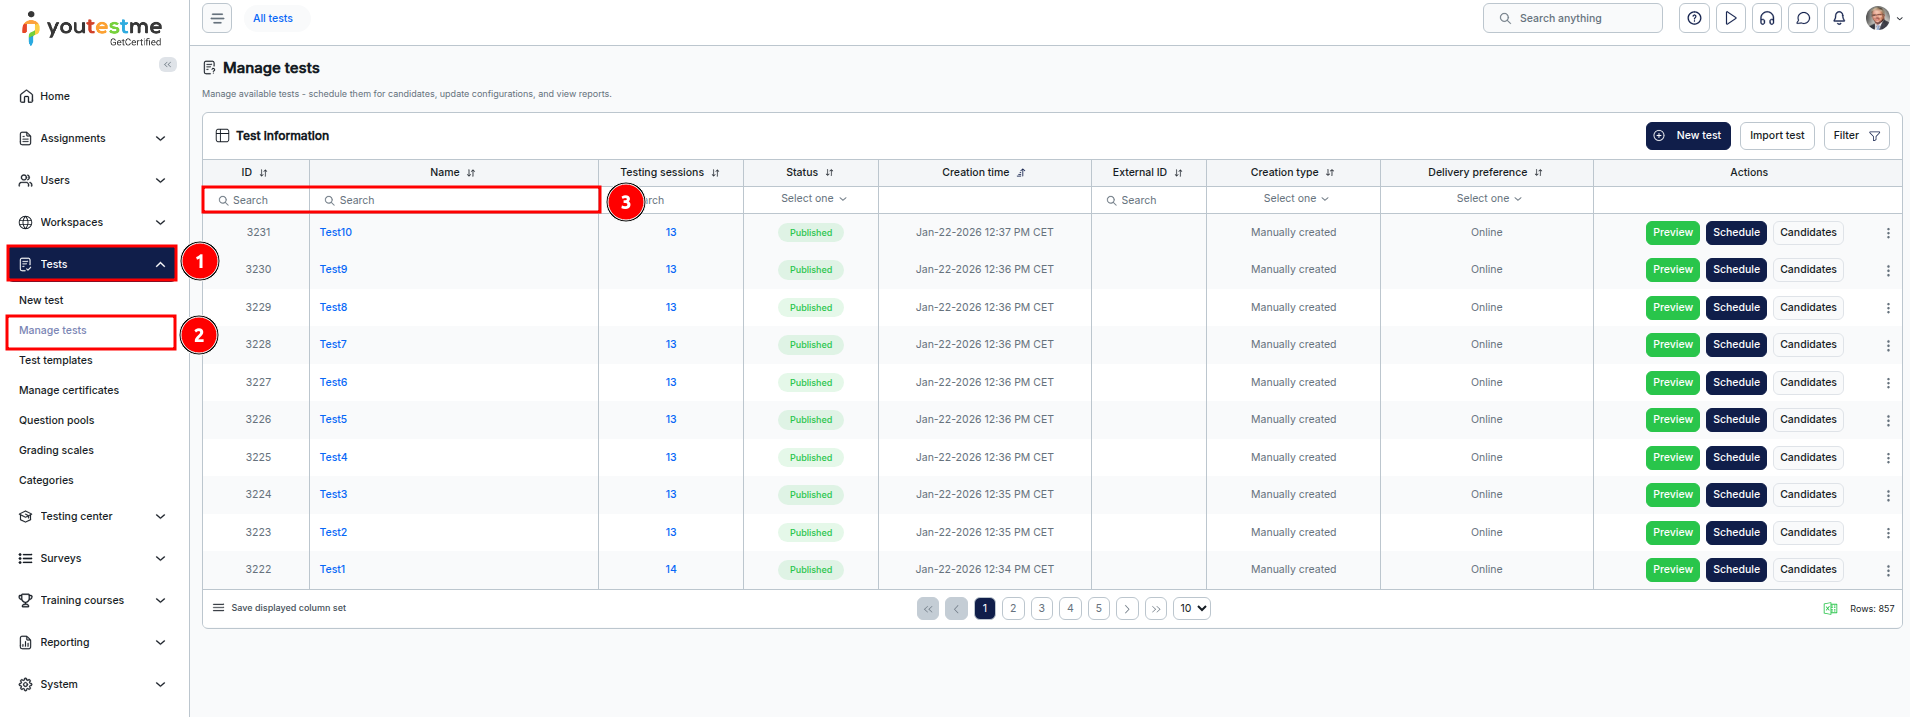Click the hamburger menu icon in top bar
The image size is (1910, 717).
pyautogui.click(x=217, y=18)
